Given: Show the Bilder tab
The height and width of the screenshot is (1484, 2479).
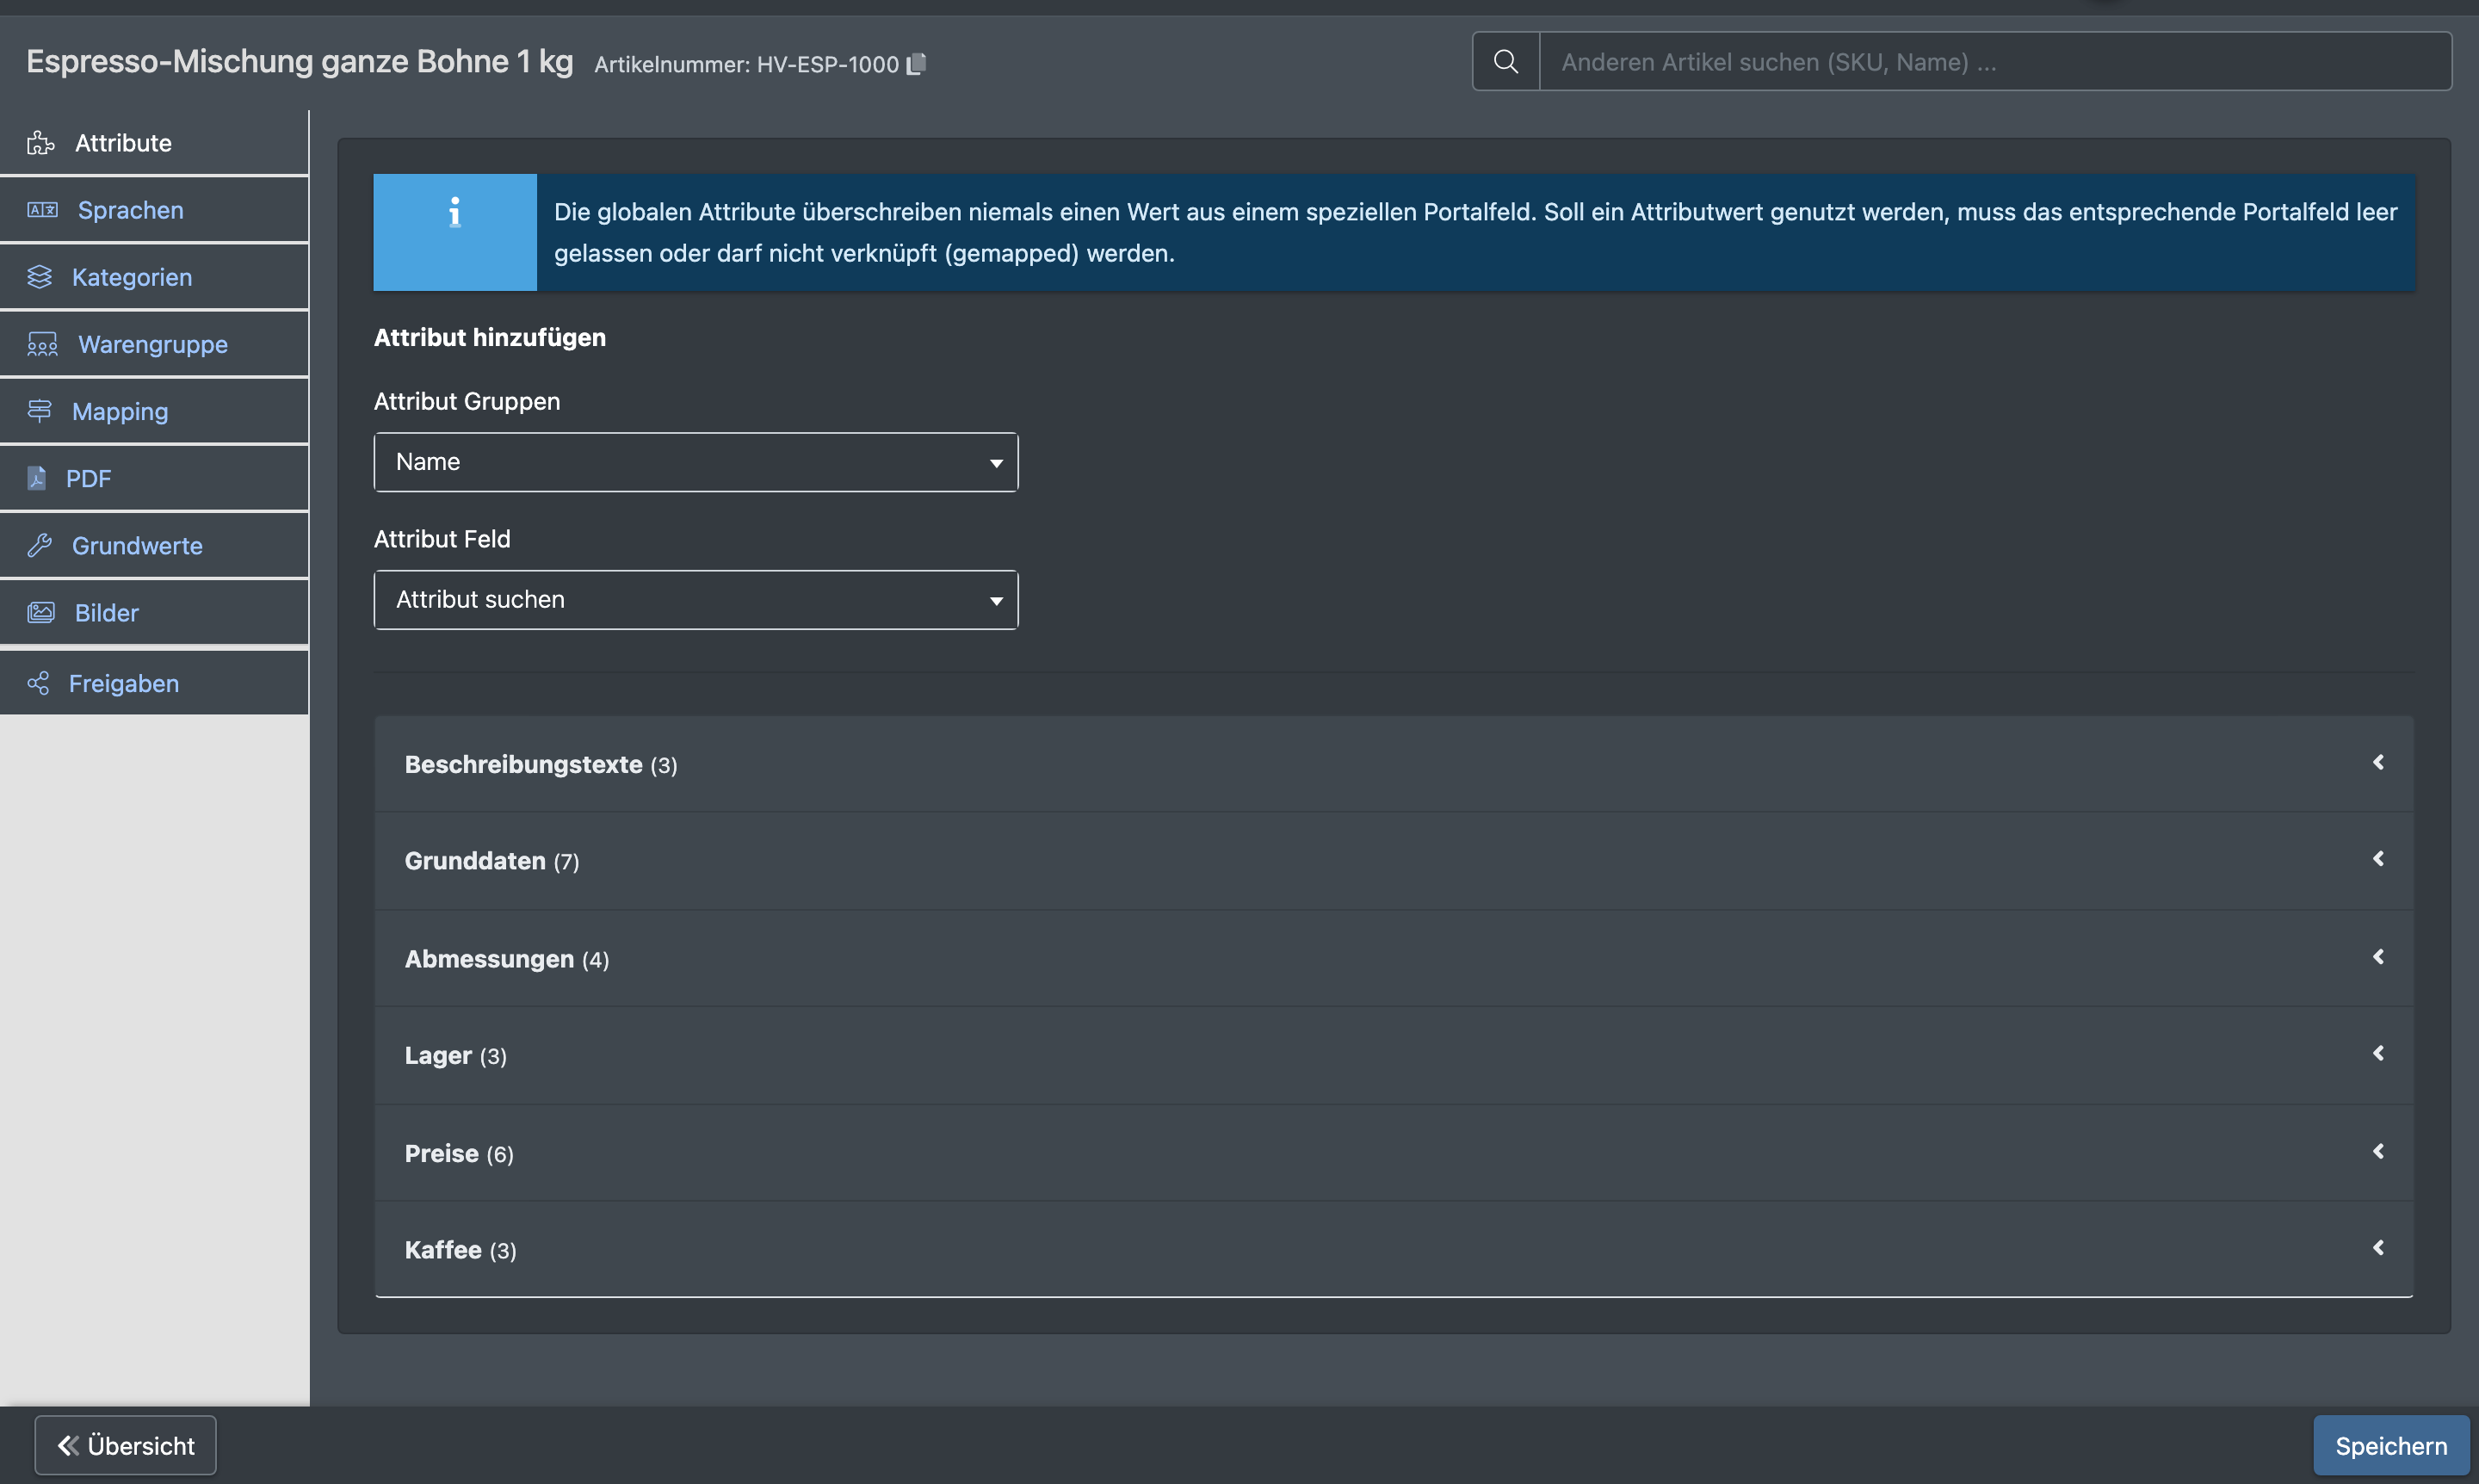Looking at the screenshot, I should (154, 612).
